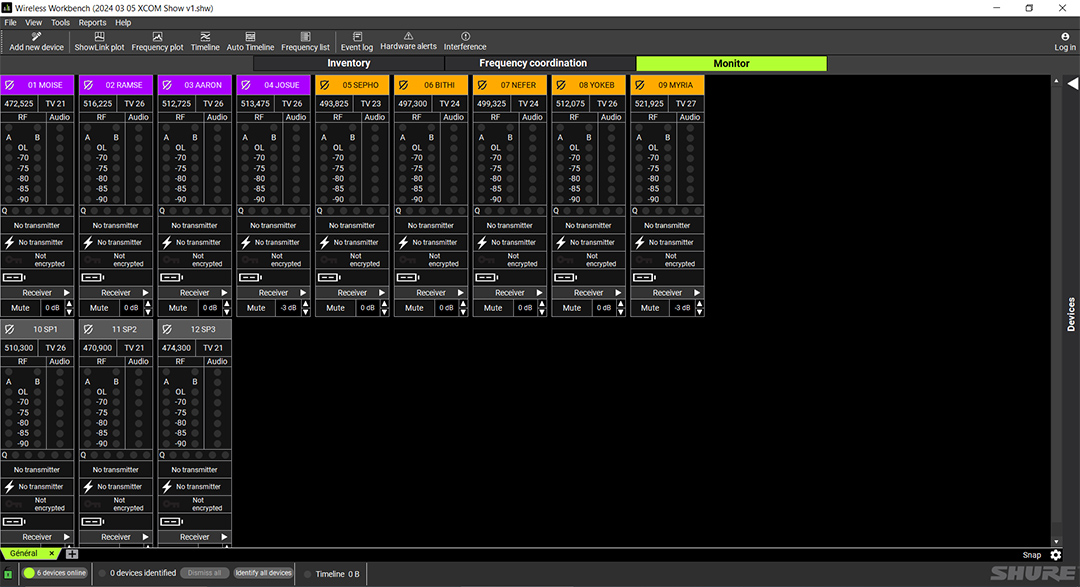Click the lightning bolt icon on 03 AARON strip
The image size is (1080, 587).
click(167, 243)
